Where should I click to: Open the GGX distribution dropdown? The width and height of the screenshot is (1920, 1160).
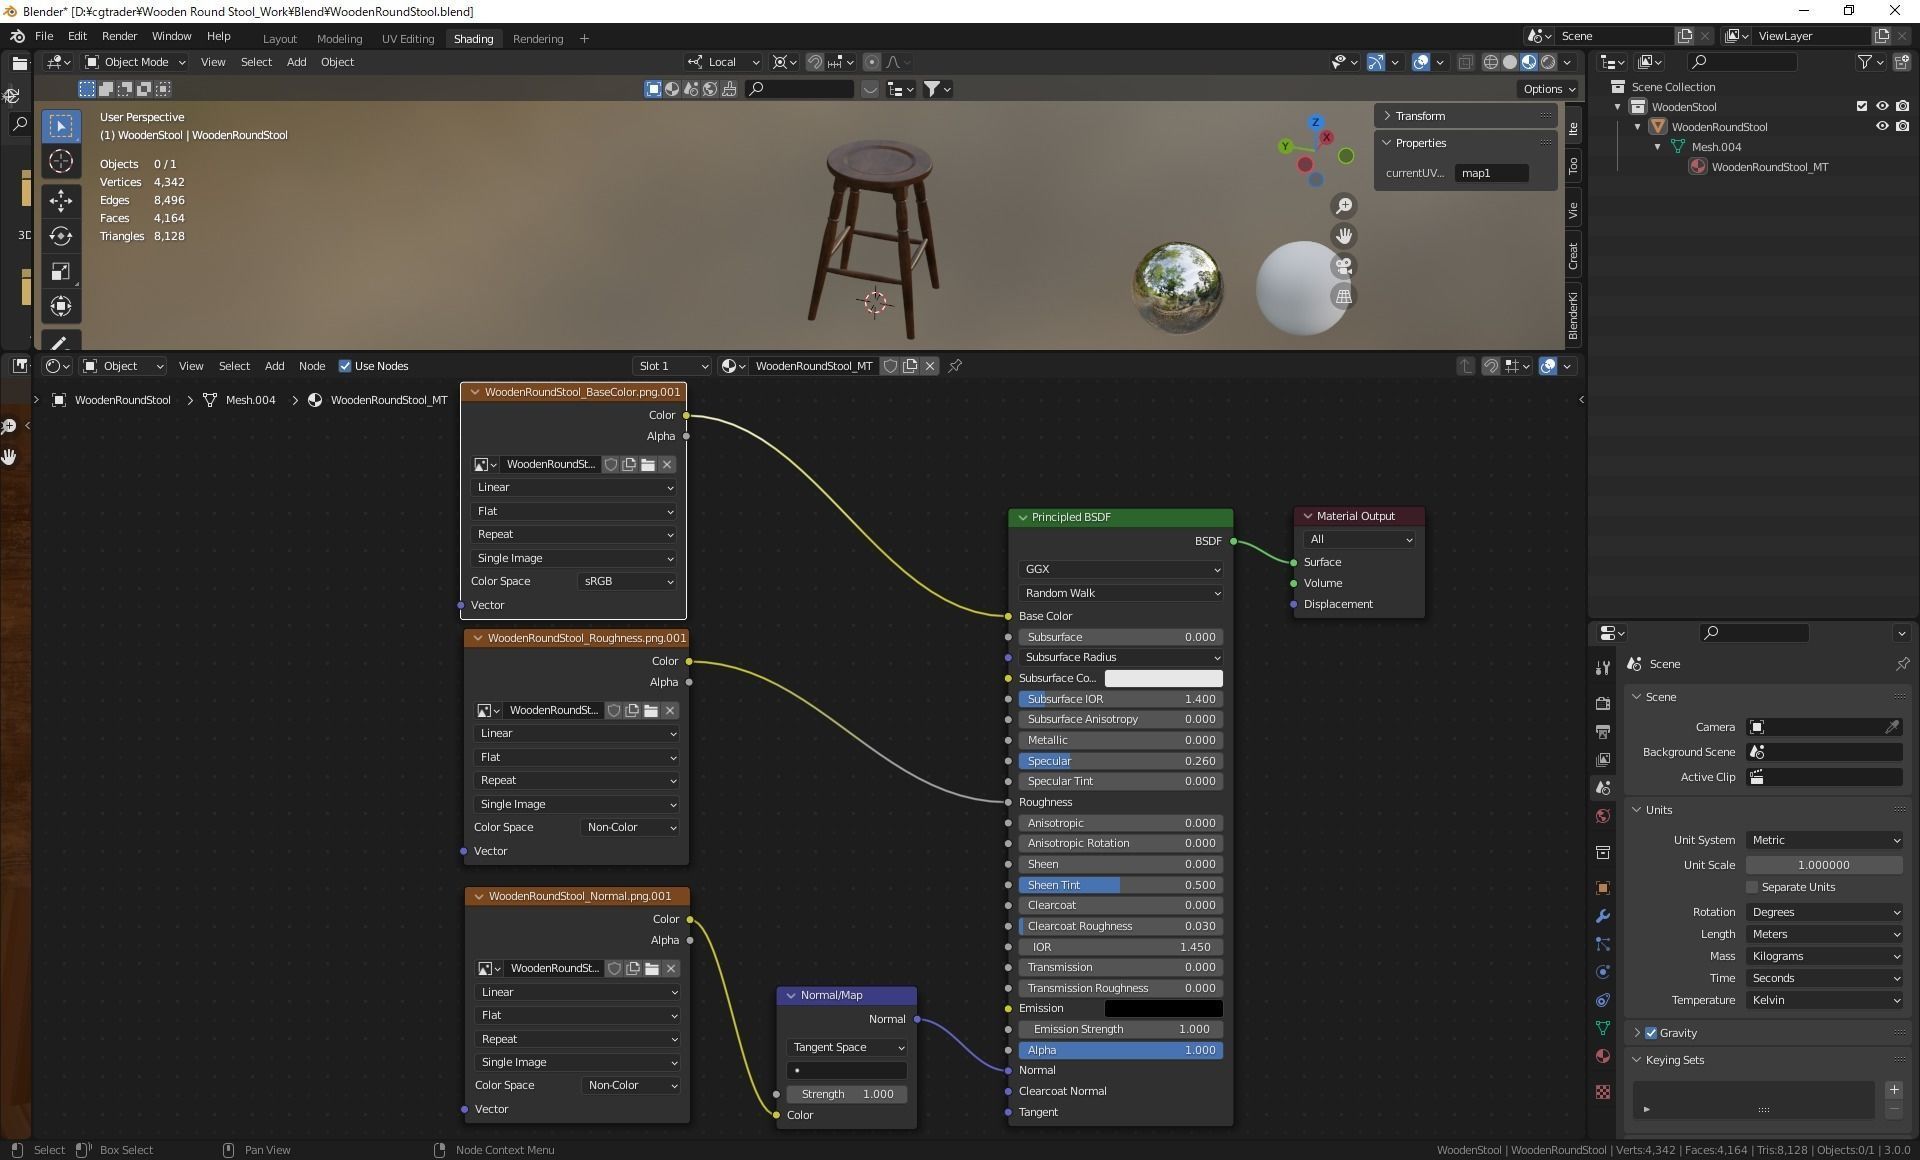[1120, 569]
